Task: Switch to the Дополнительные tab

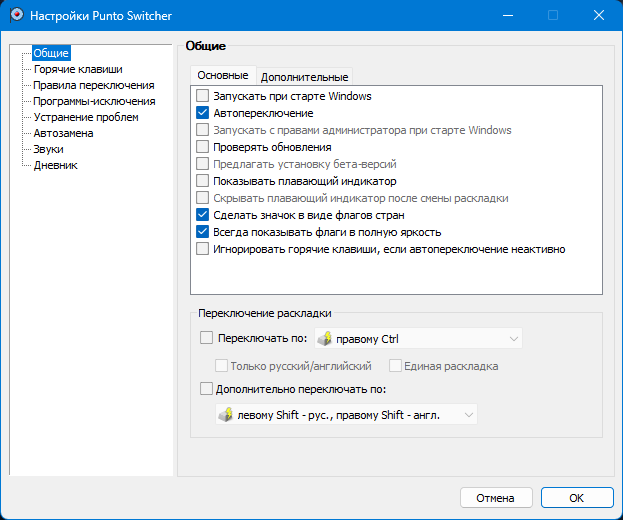Action: pos(304,77)
